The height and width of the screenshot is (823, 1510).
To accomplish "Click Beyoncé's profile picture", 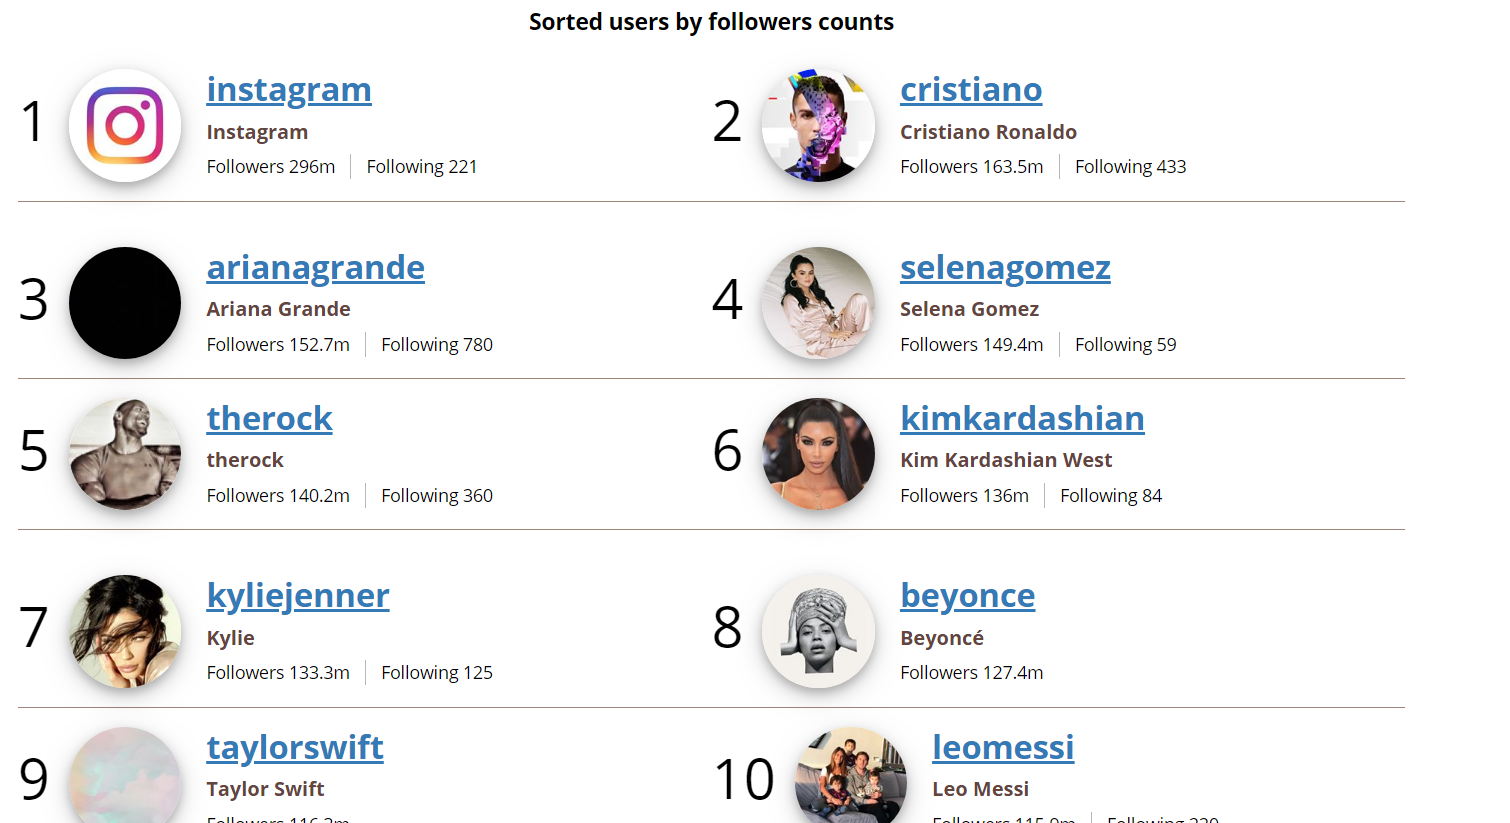I will point(818,631).
